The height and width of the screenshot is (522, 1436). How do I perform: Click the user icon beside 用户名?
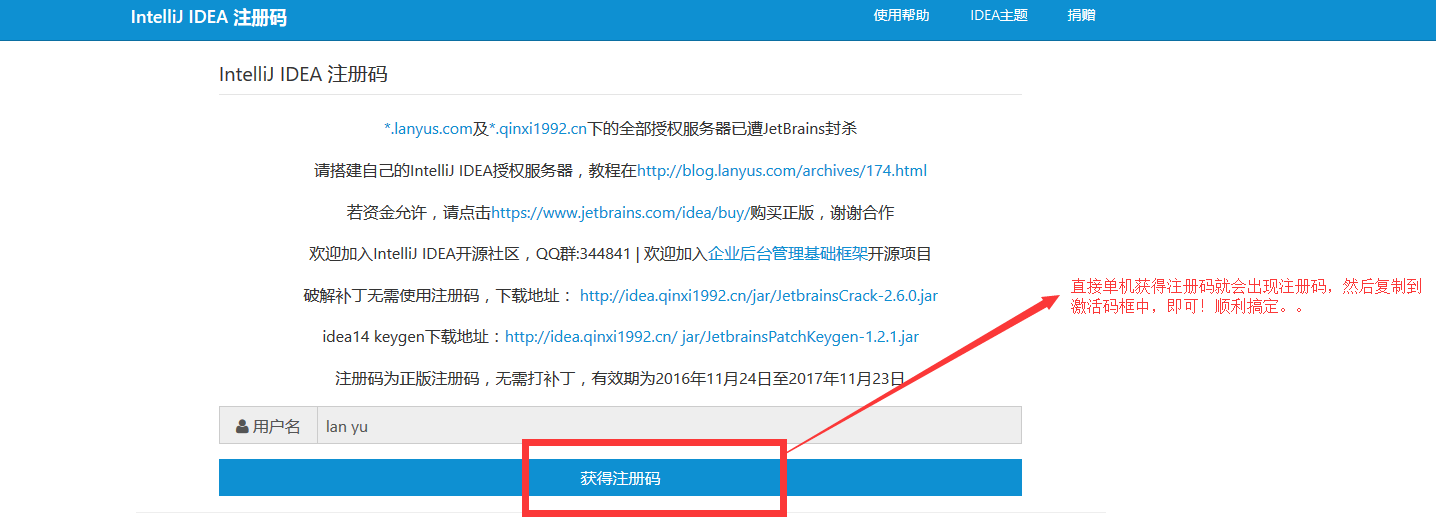click(x=242, y=426)
